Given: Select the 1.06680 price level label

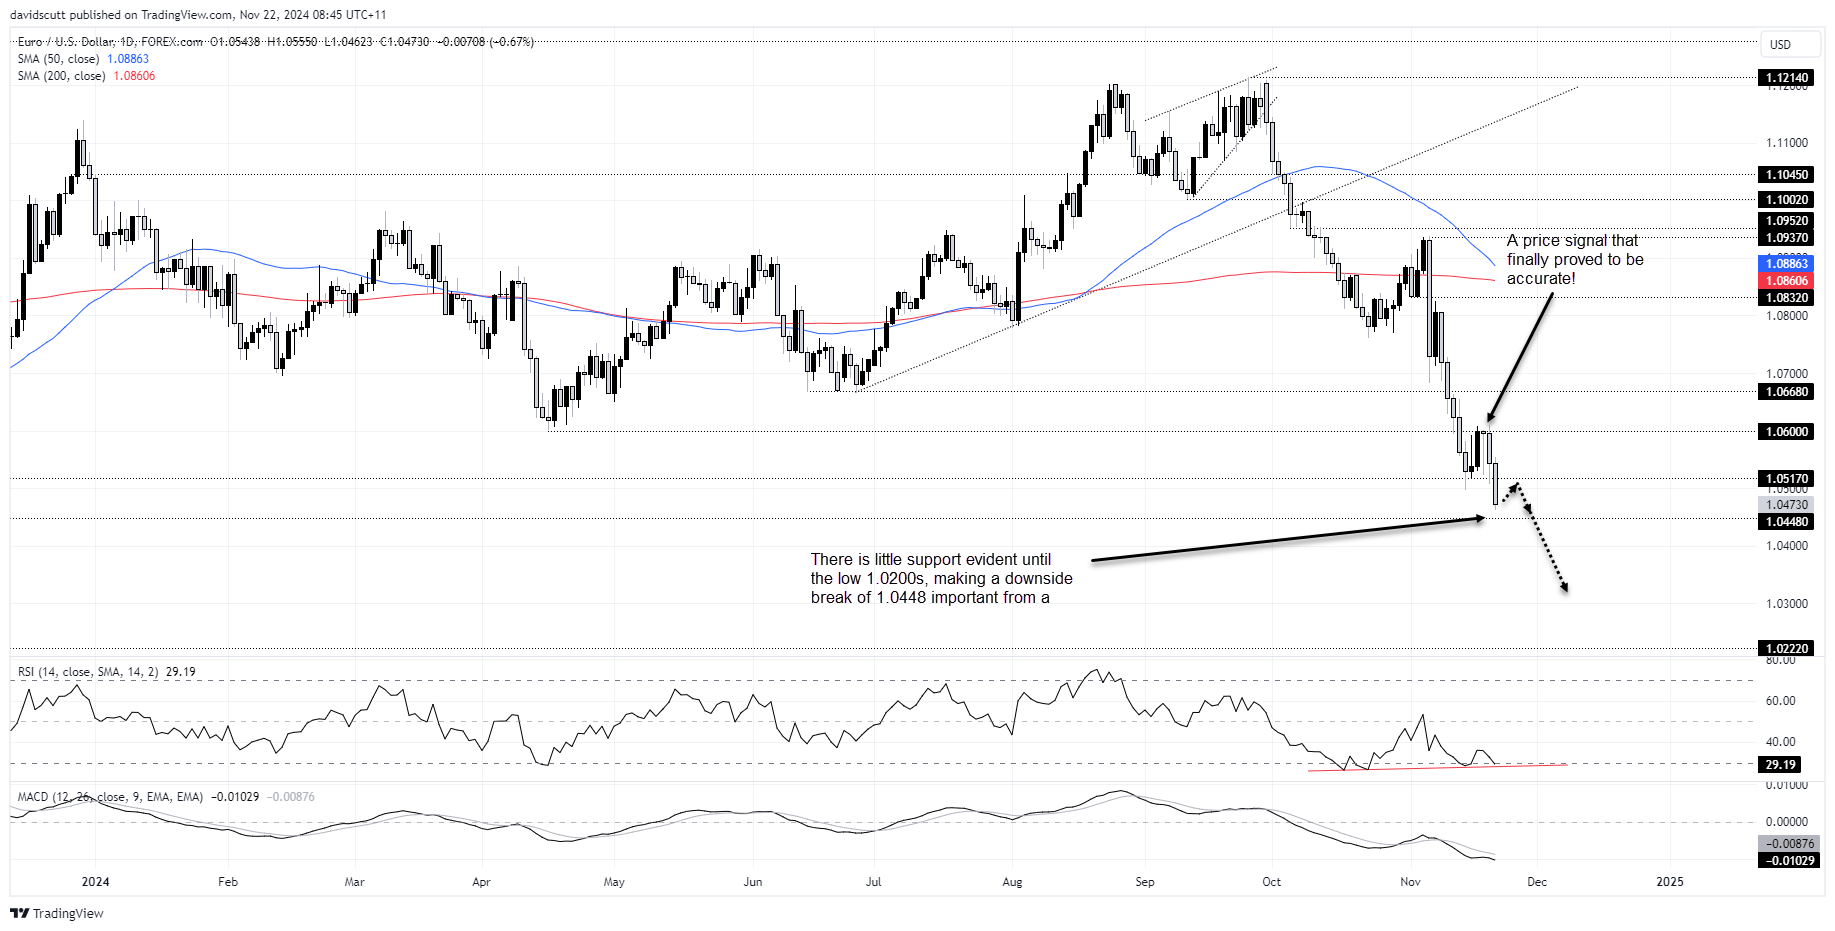Looking at the screenshot, I should (x=1787, y=392).
